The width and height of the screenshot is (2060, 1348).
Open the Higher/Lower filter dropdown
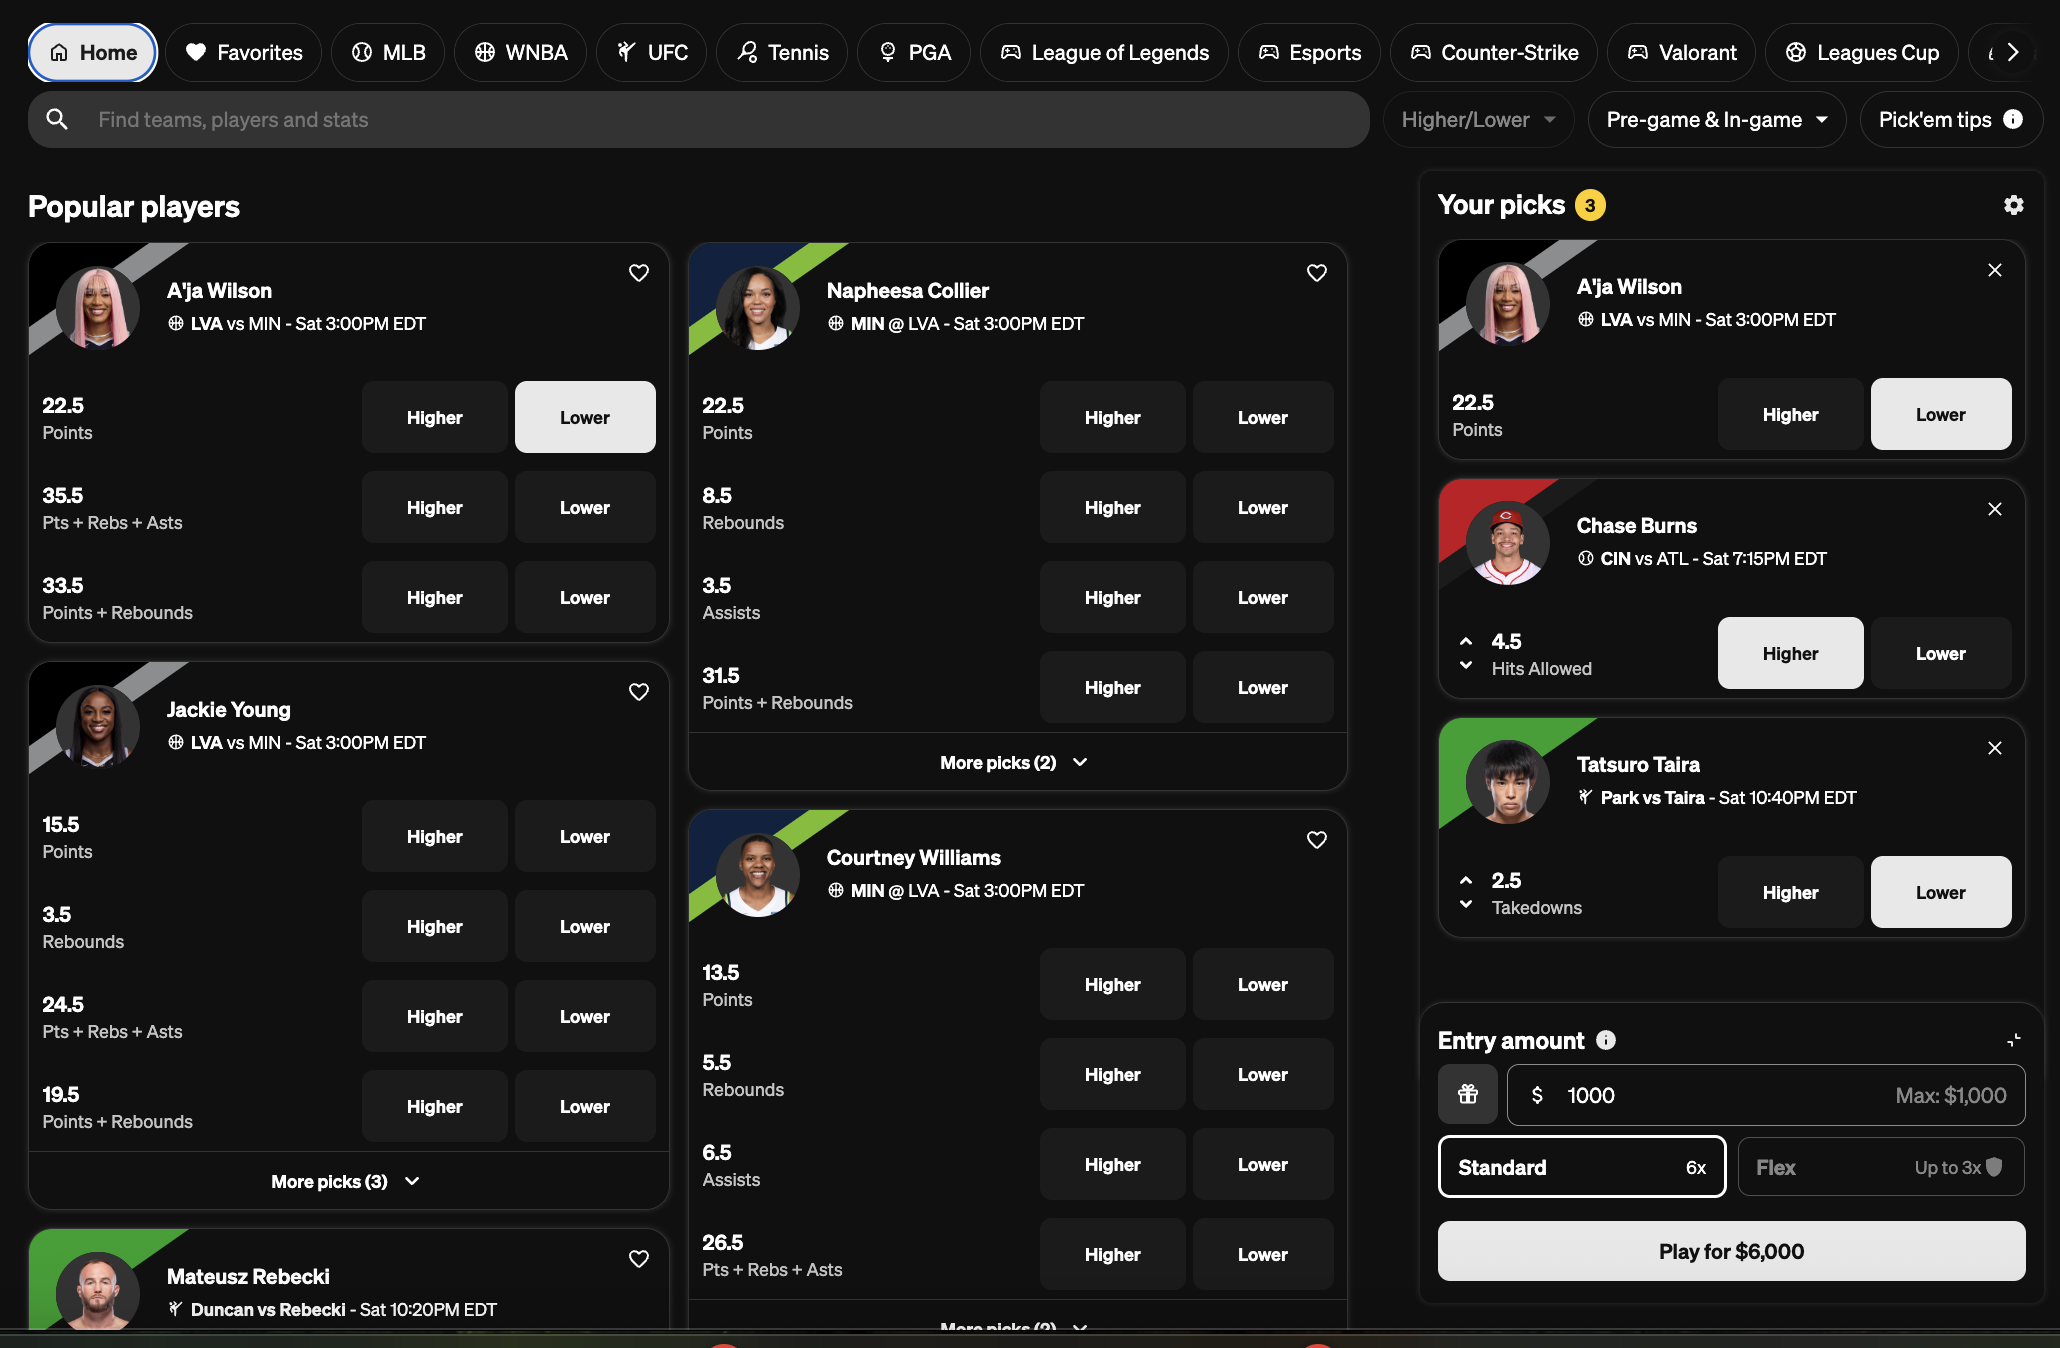pyautogui.click(x=1478, y=120)
